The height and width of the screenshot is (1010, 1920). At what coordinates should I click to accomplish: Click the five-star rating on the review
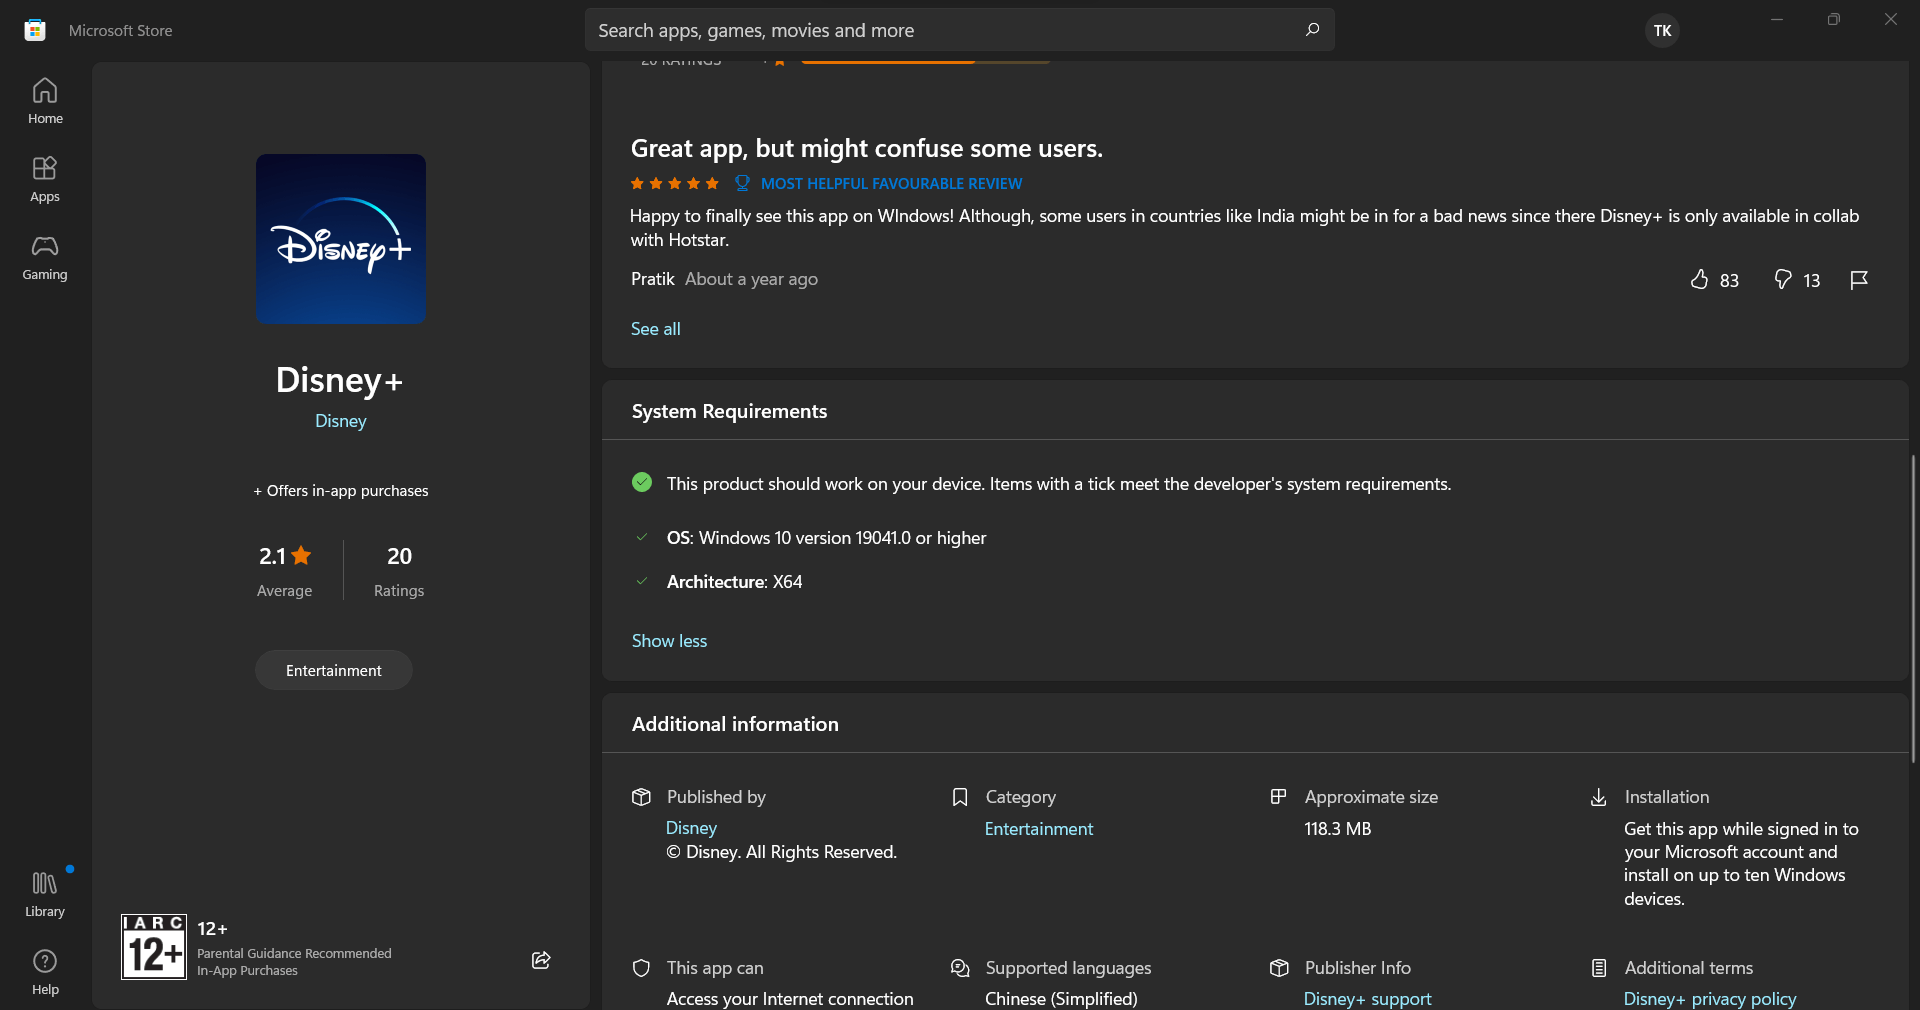coord(674,183)
